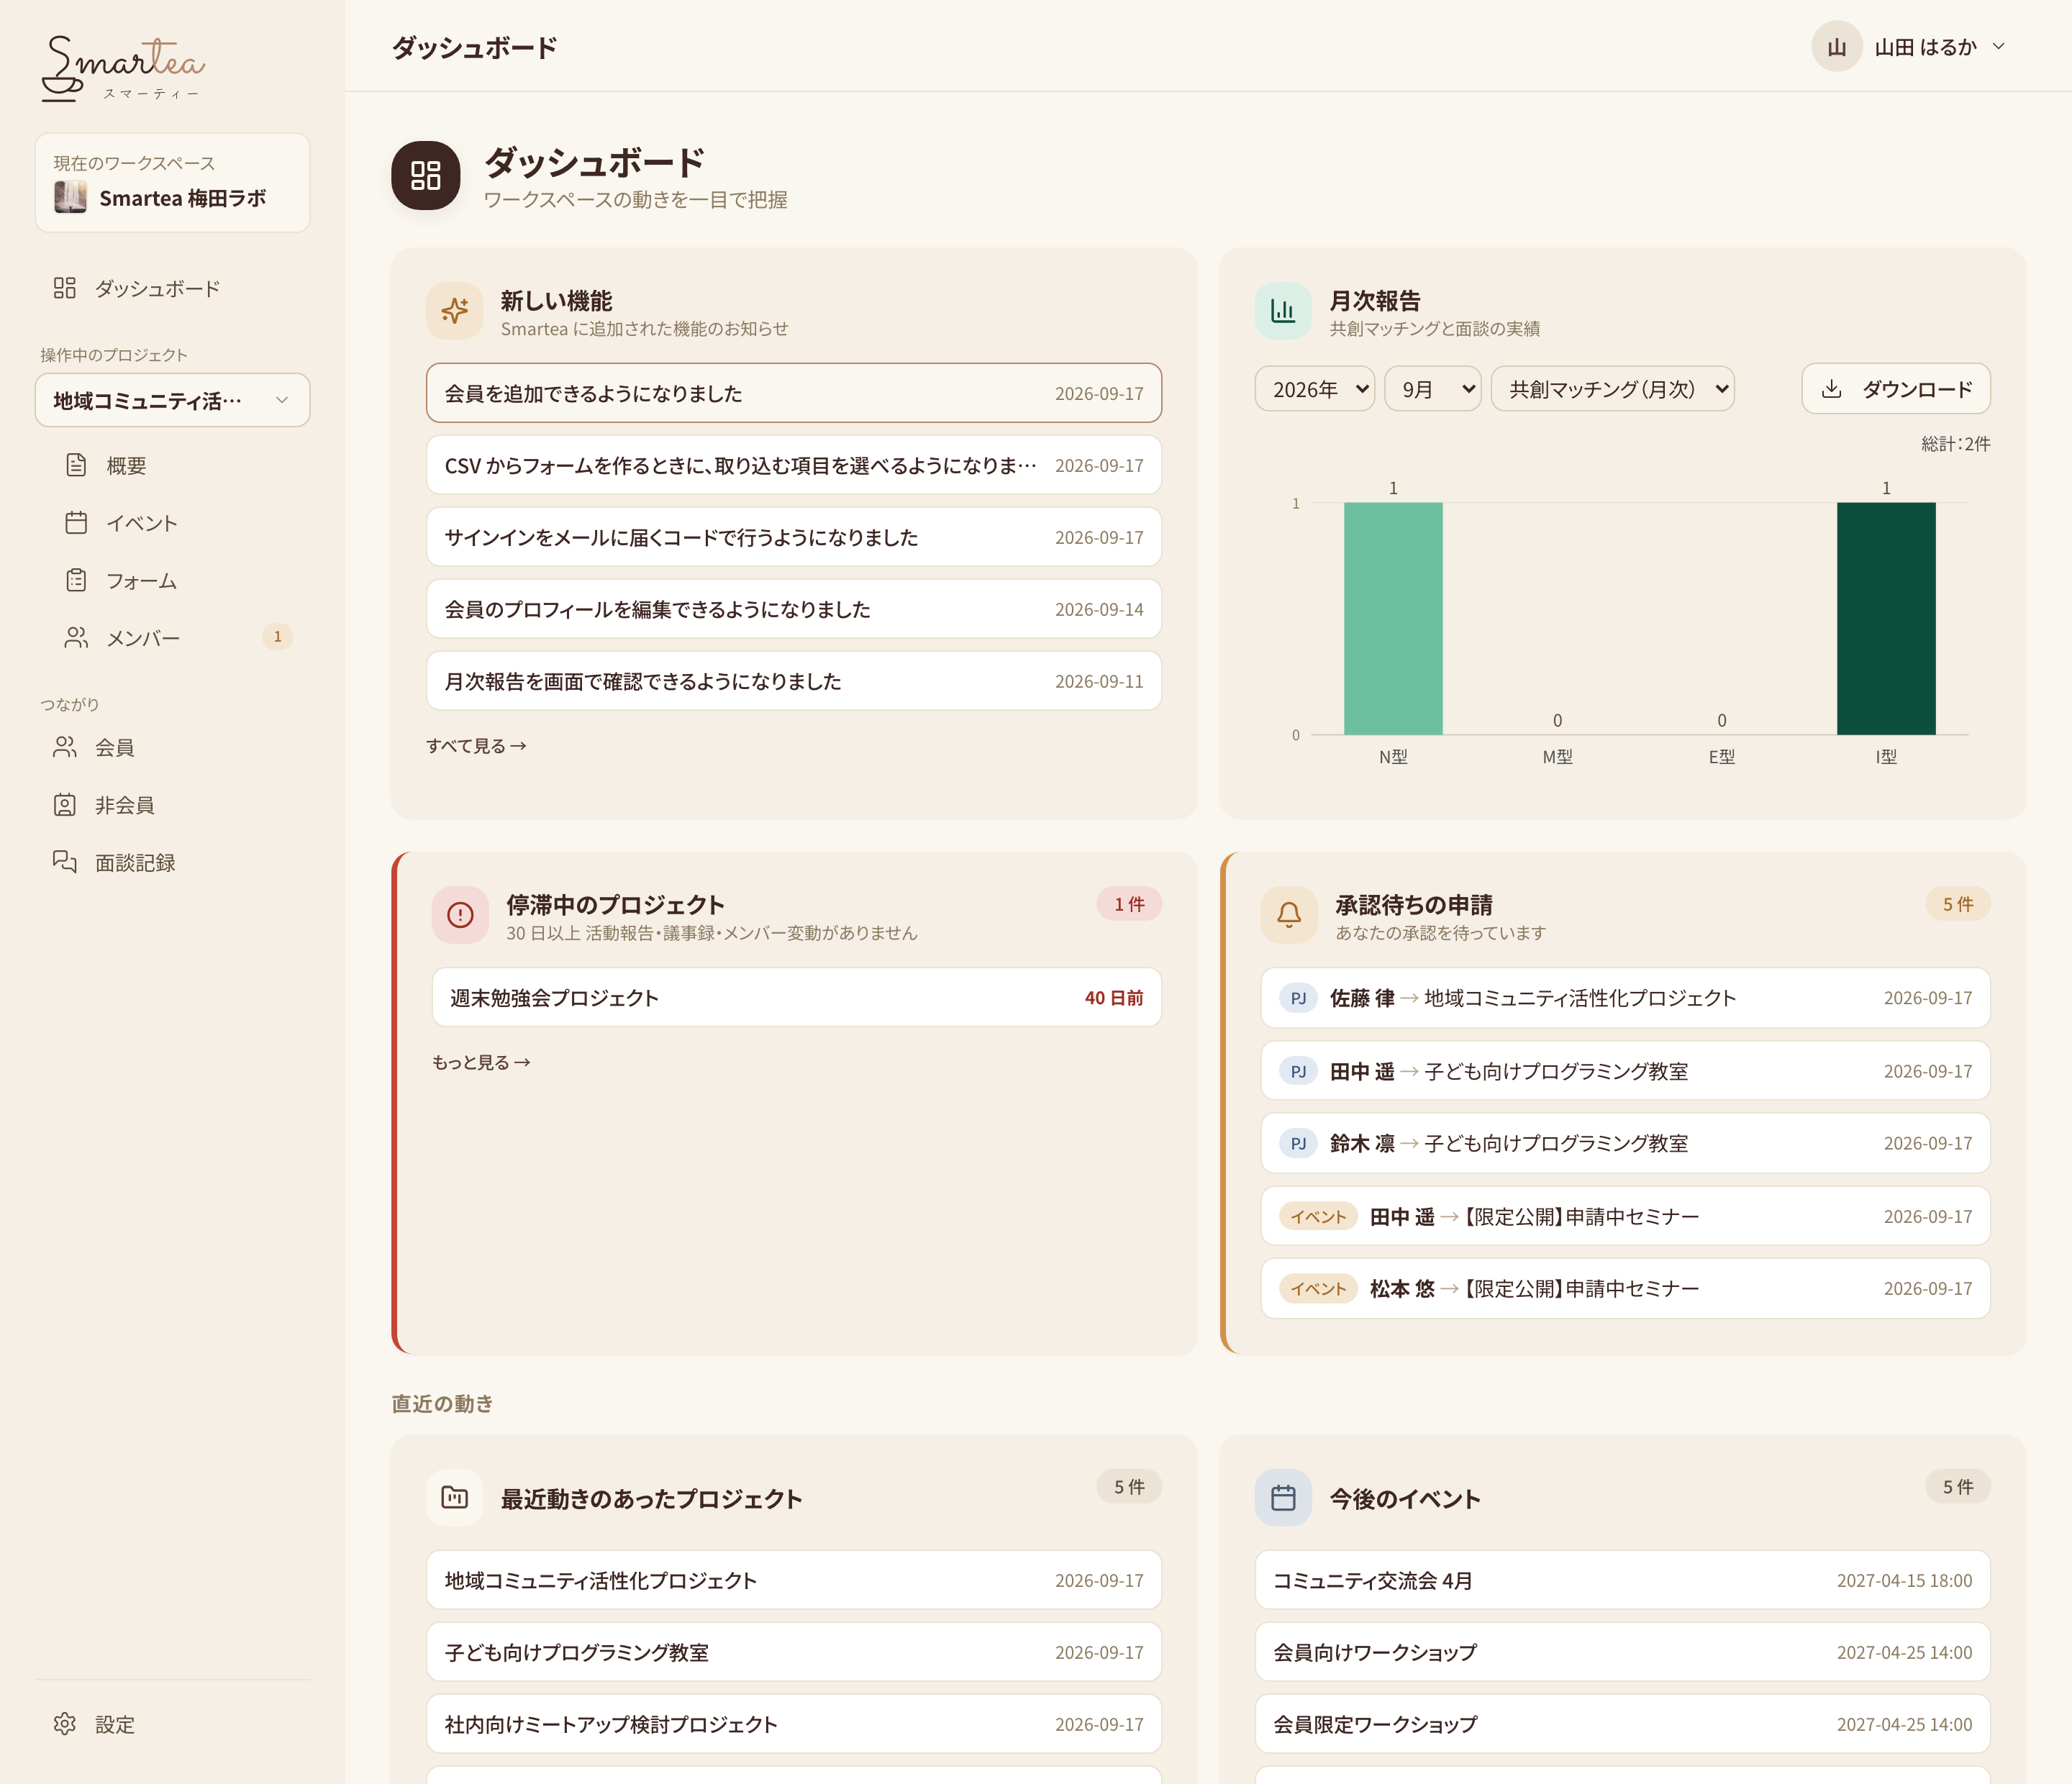Open 子ども向けプログラミング教室 recent project row
This screenshot has height=1784, width=2072.
(x=794, y=1652)
